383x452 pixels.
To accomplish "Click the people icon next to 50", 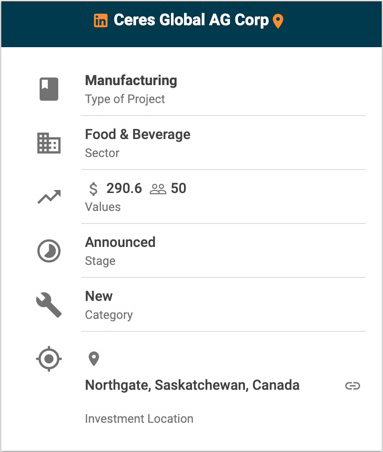I will [158, 189].
